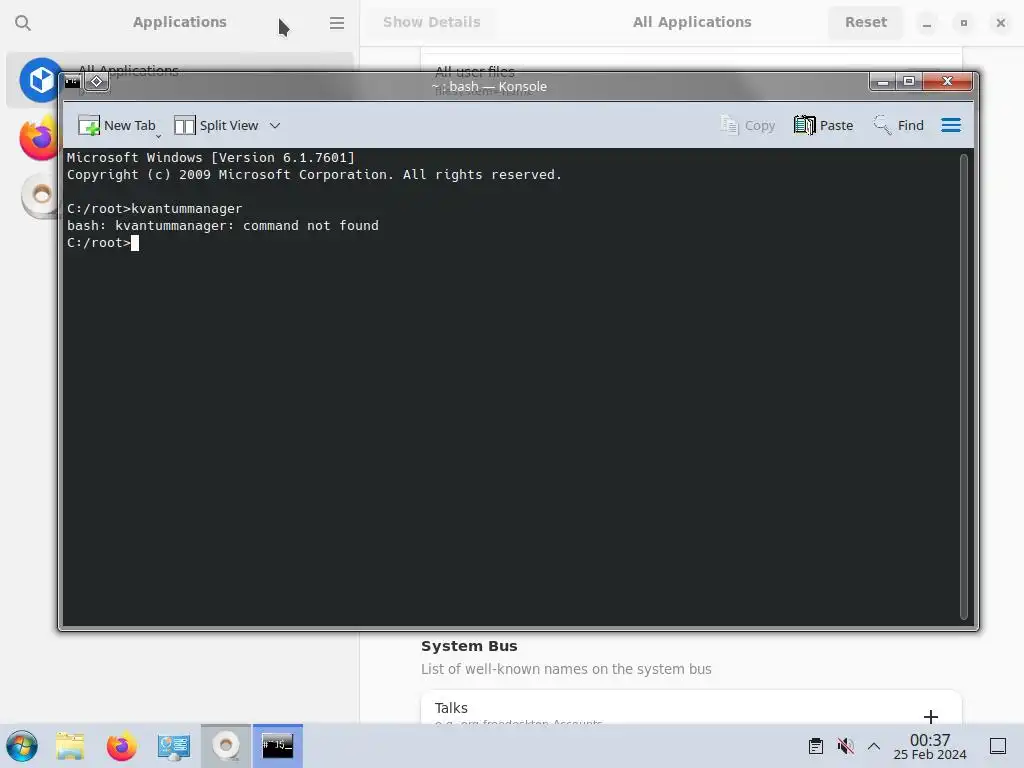
Task: Open the clipboard tray icon
Action: pyautogui.click(x=816, y=746)
